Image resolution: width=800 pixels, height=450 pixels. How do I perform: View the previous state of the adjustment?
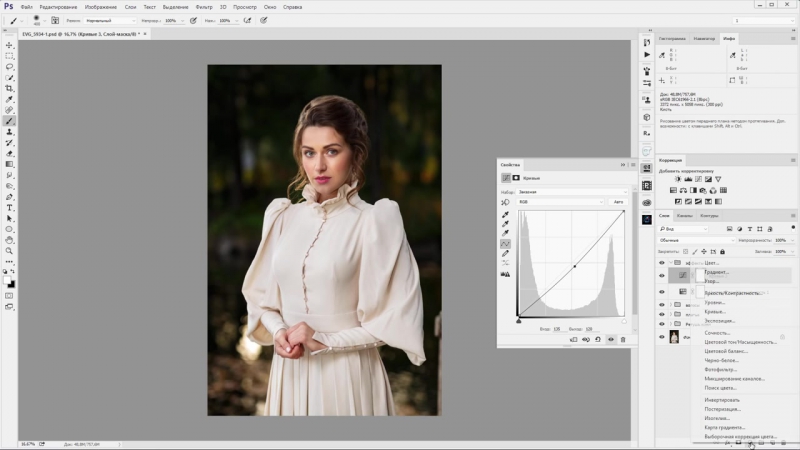click(586, 339)
